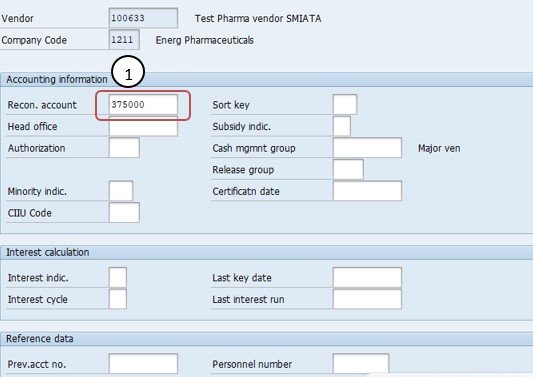Click the Subsidy indic. input field
The height and width of the screenshot is (377, 533).
pyautogui.click(x=342, y=126)
